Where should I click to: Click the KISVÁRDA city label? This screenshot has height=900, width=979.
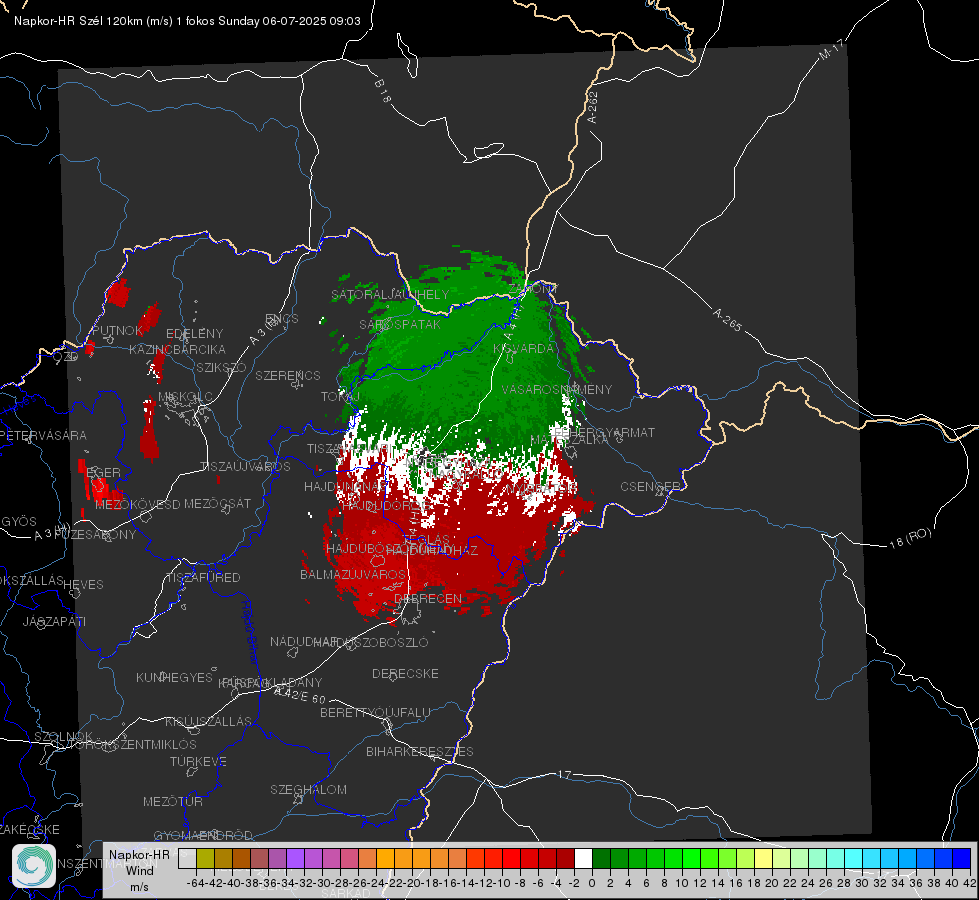pos(523,349)
